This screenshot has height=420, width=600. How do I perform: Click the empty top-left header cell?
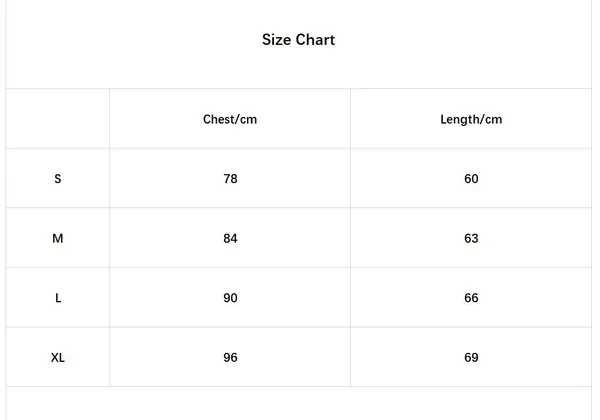pos(58,119)
